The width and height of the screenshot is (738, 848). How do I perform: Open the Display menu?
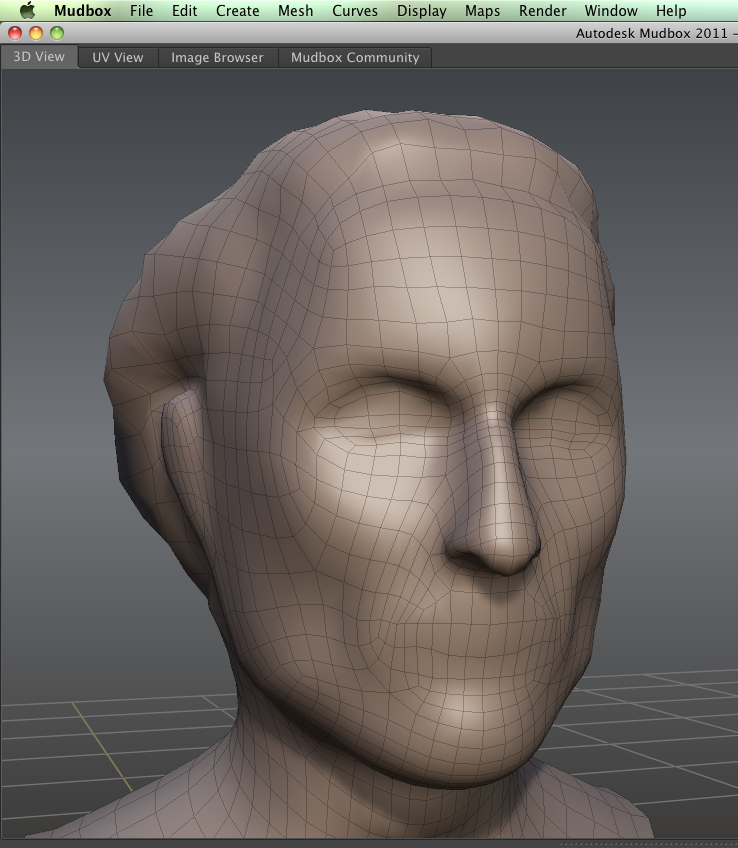pyautogui.click(x=421, y=11)
